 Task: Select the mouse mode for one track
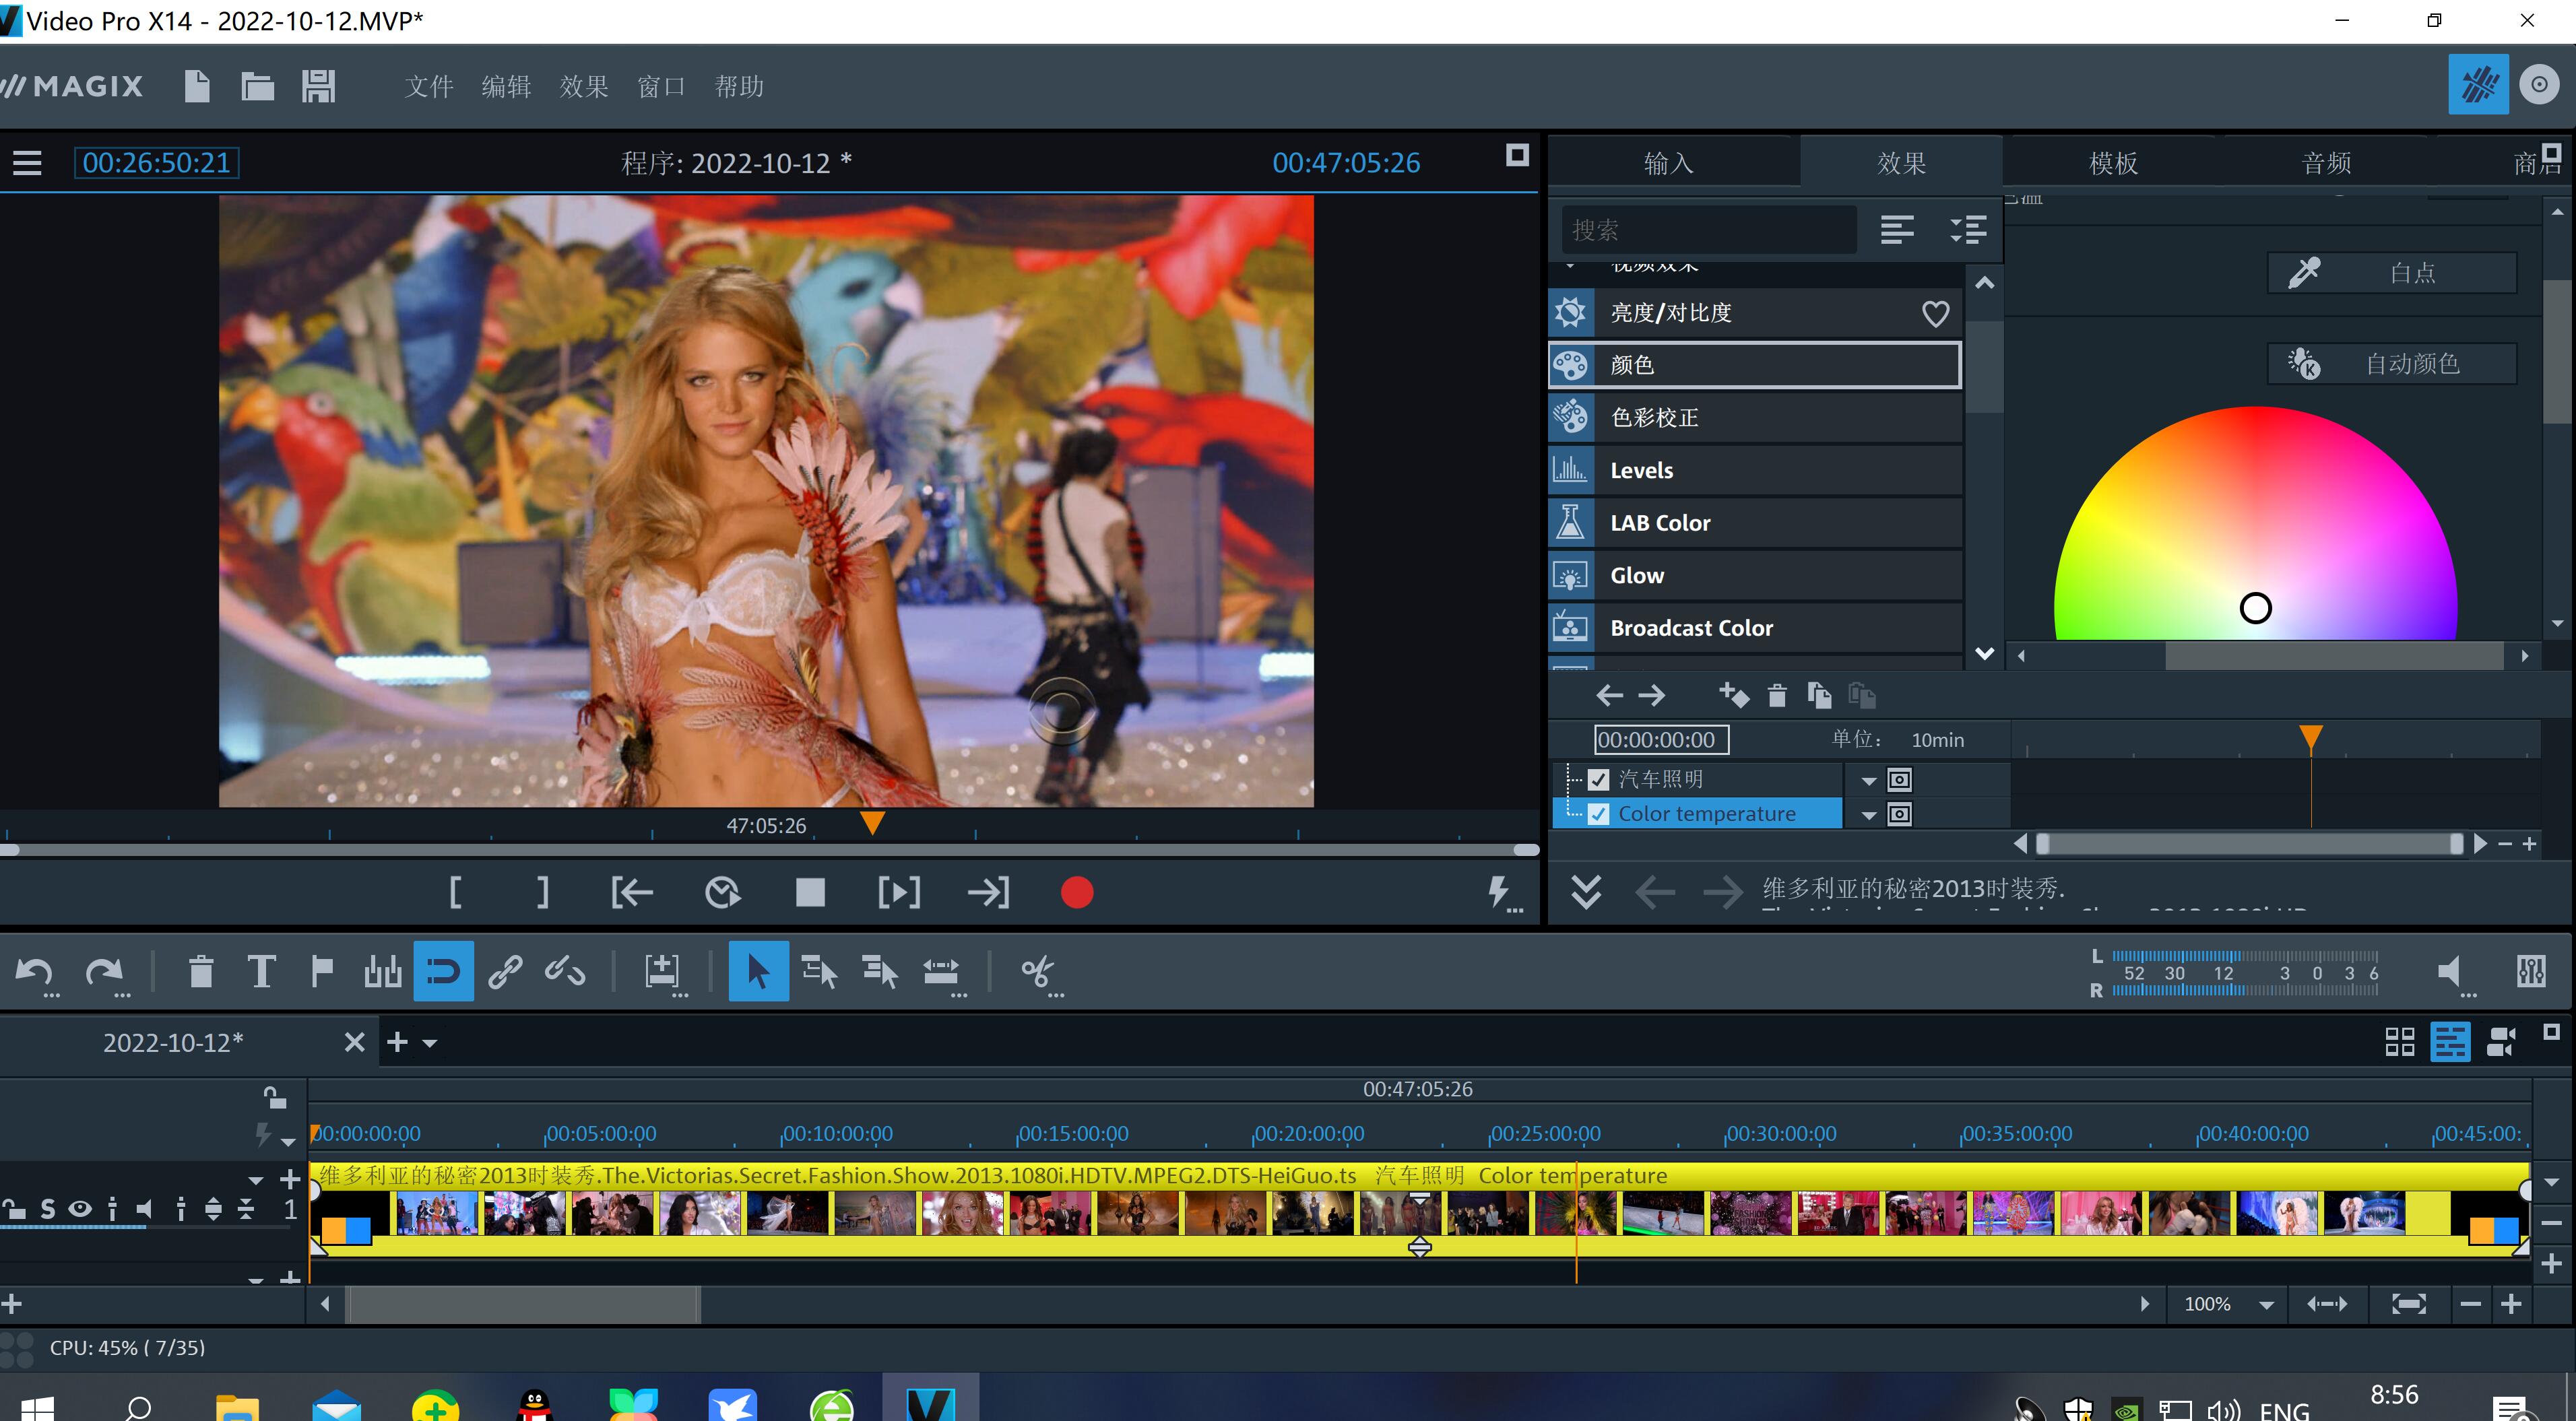(820, 971)
